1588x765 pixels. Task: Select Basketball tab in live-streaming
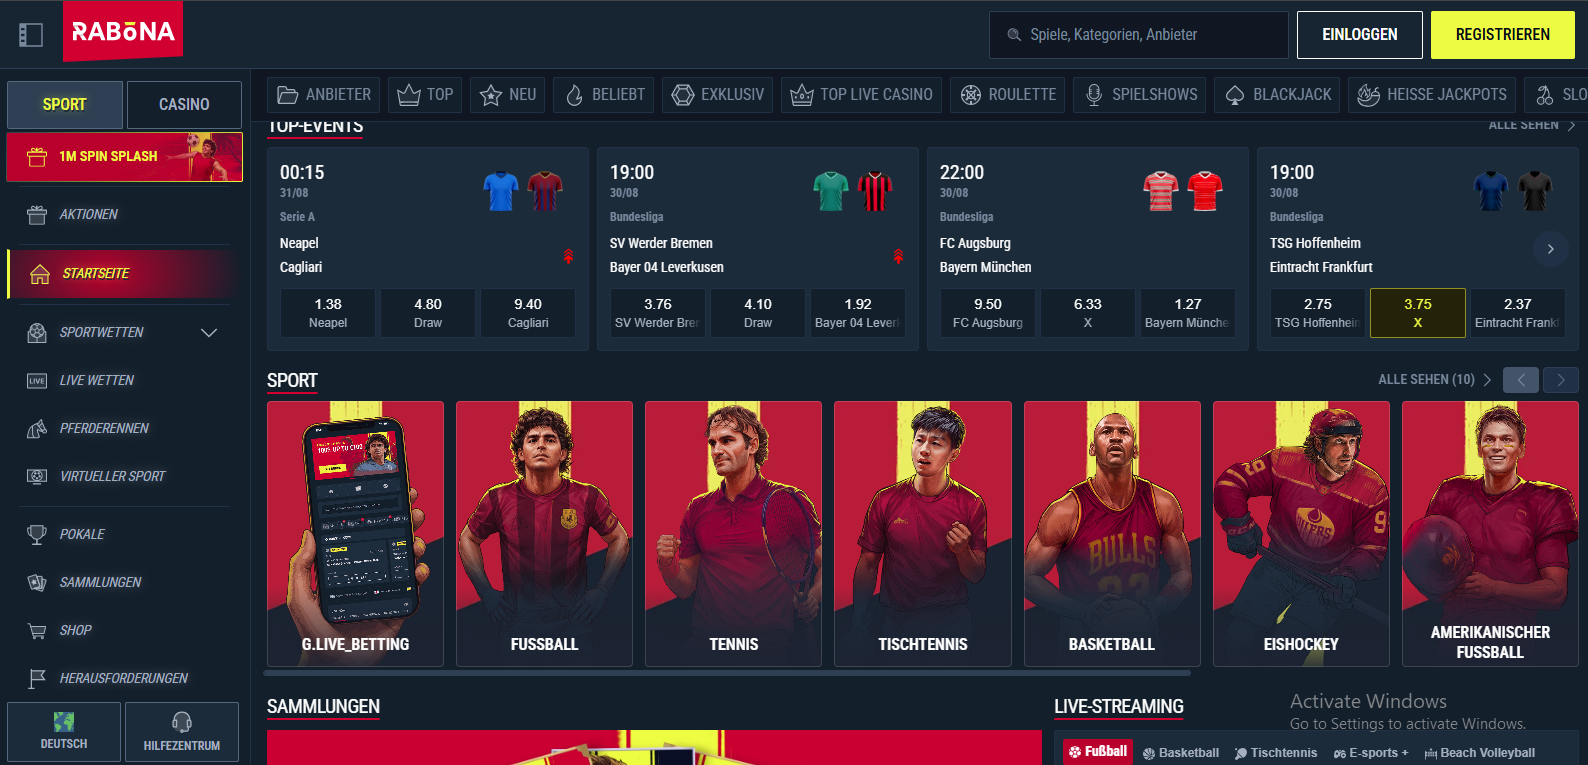(1181, 753)
